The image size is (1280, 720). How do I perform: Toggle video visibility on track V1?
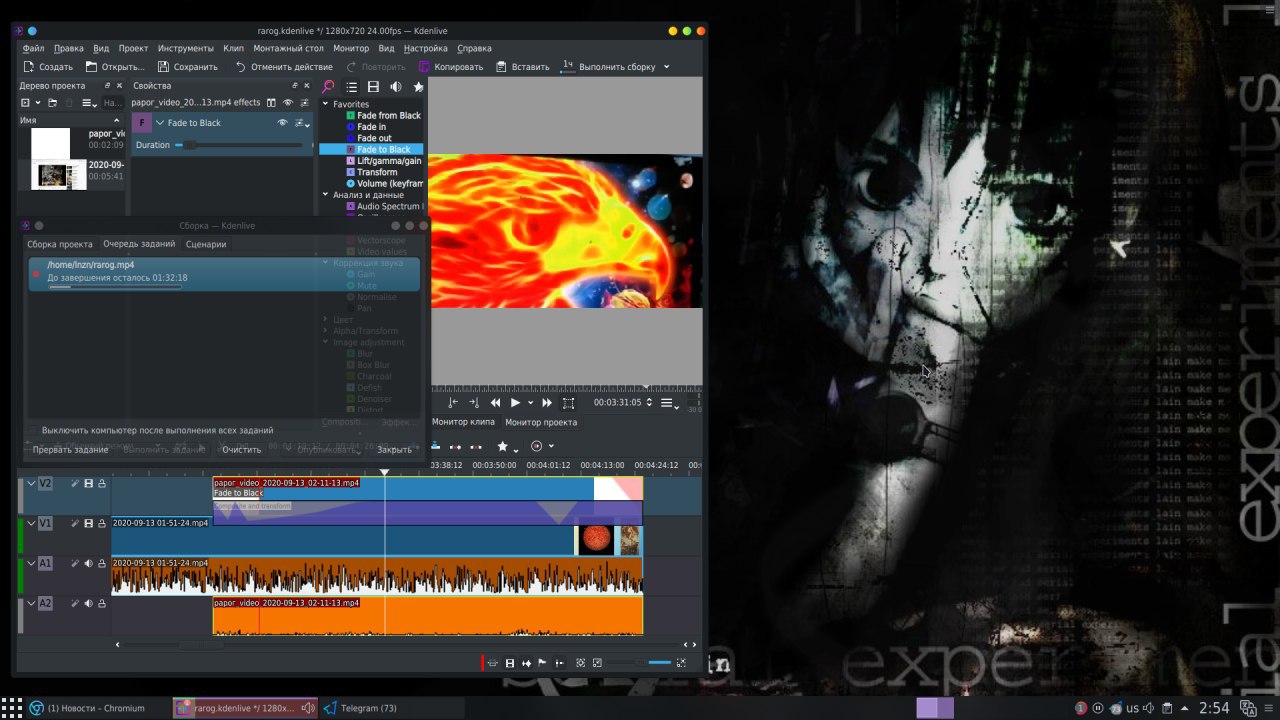pyautogui.click(x=88, y=524)
